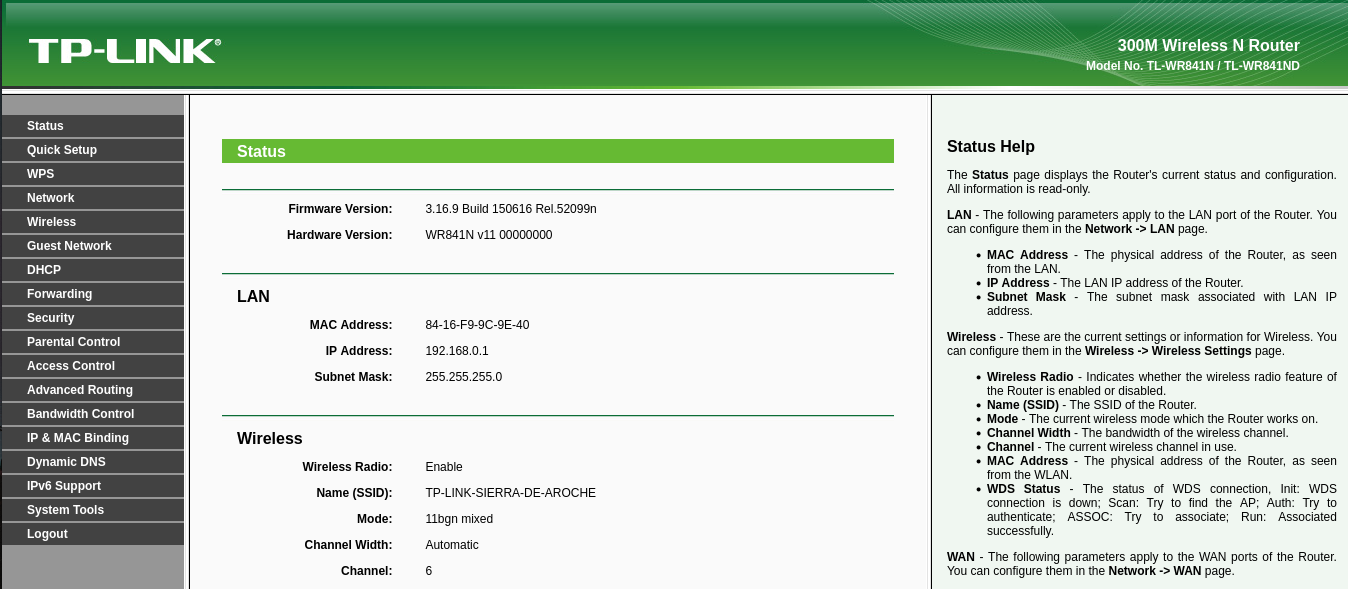The width and height of the screenshot is (1348, 589).
Task: Click Wireless Radio value Enable
Action: click(444, 467)
